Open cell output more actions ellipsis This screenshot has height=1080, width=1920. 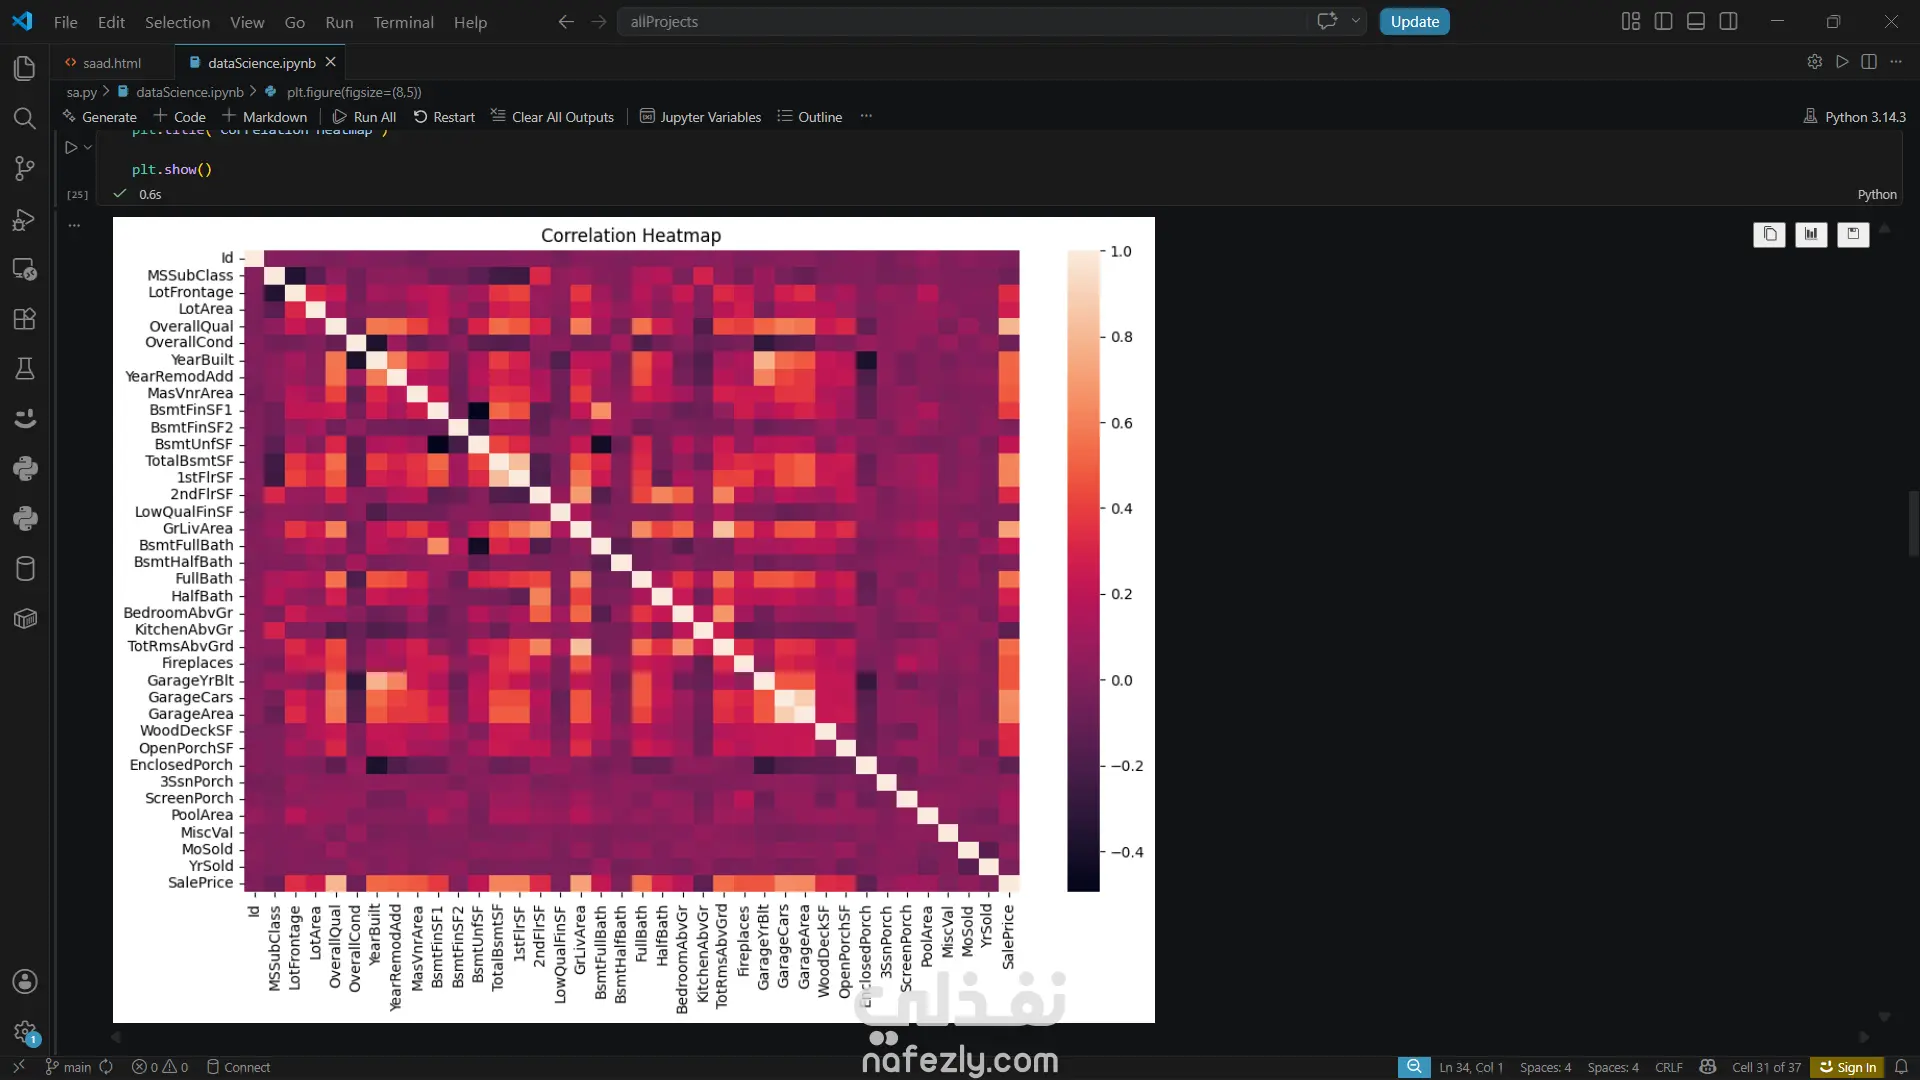pos(74,226)
